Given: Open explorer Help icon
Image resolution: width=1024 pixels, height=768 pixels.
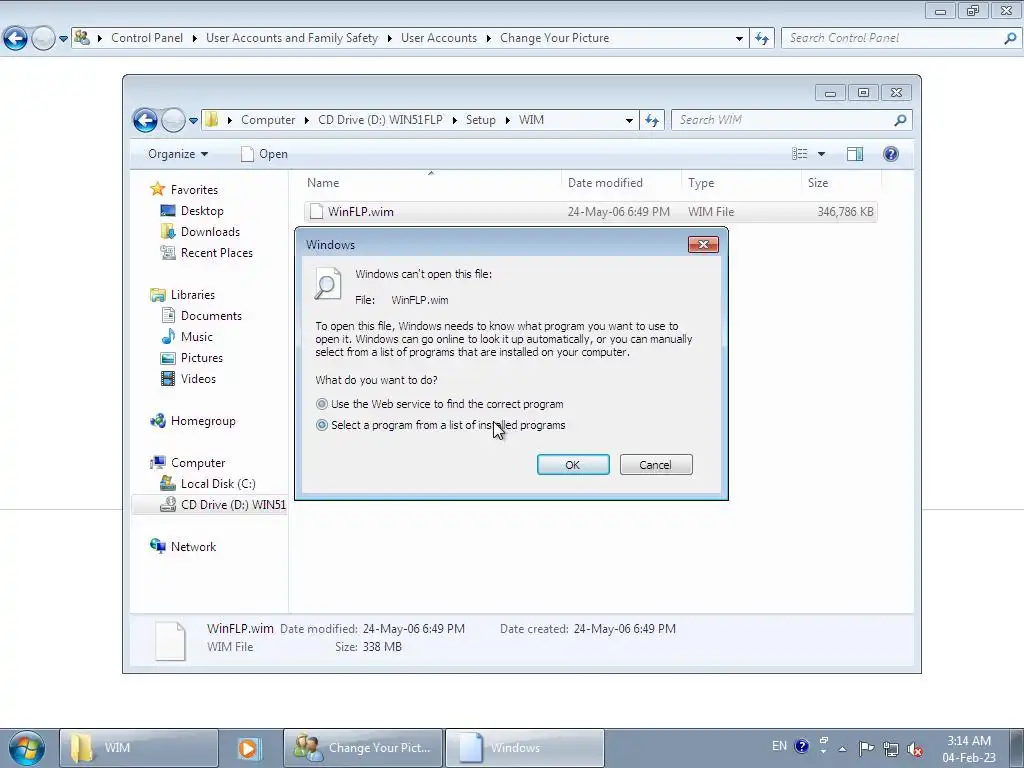Looking at the screenshot, I should tap(891, 154).
